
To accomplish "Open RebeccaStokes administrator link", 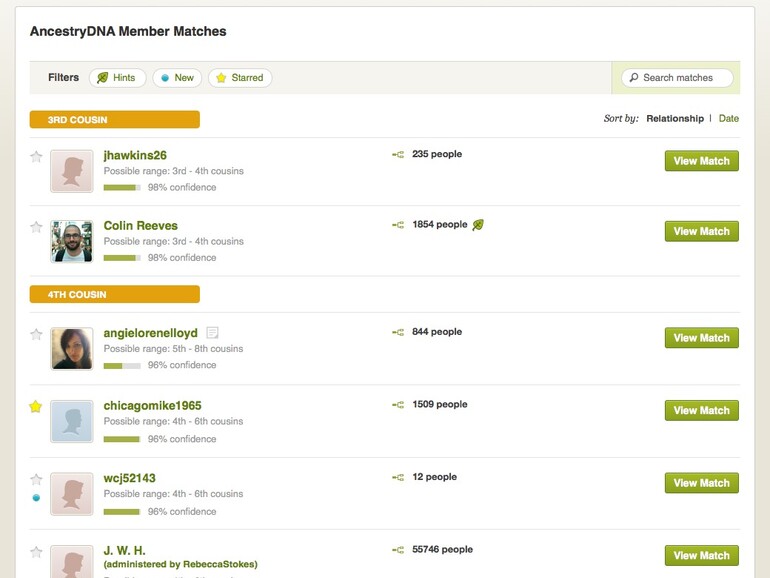I will click(x=219, y=564).
